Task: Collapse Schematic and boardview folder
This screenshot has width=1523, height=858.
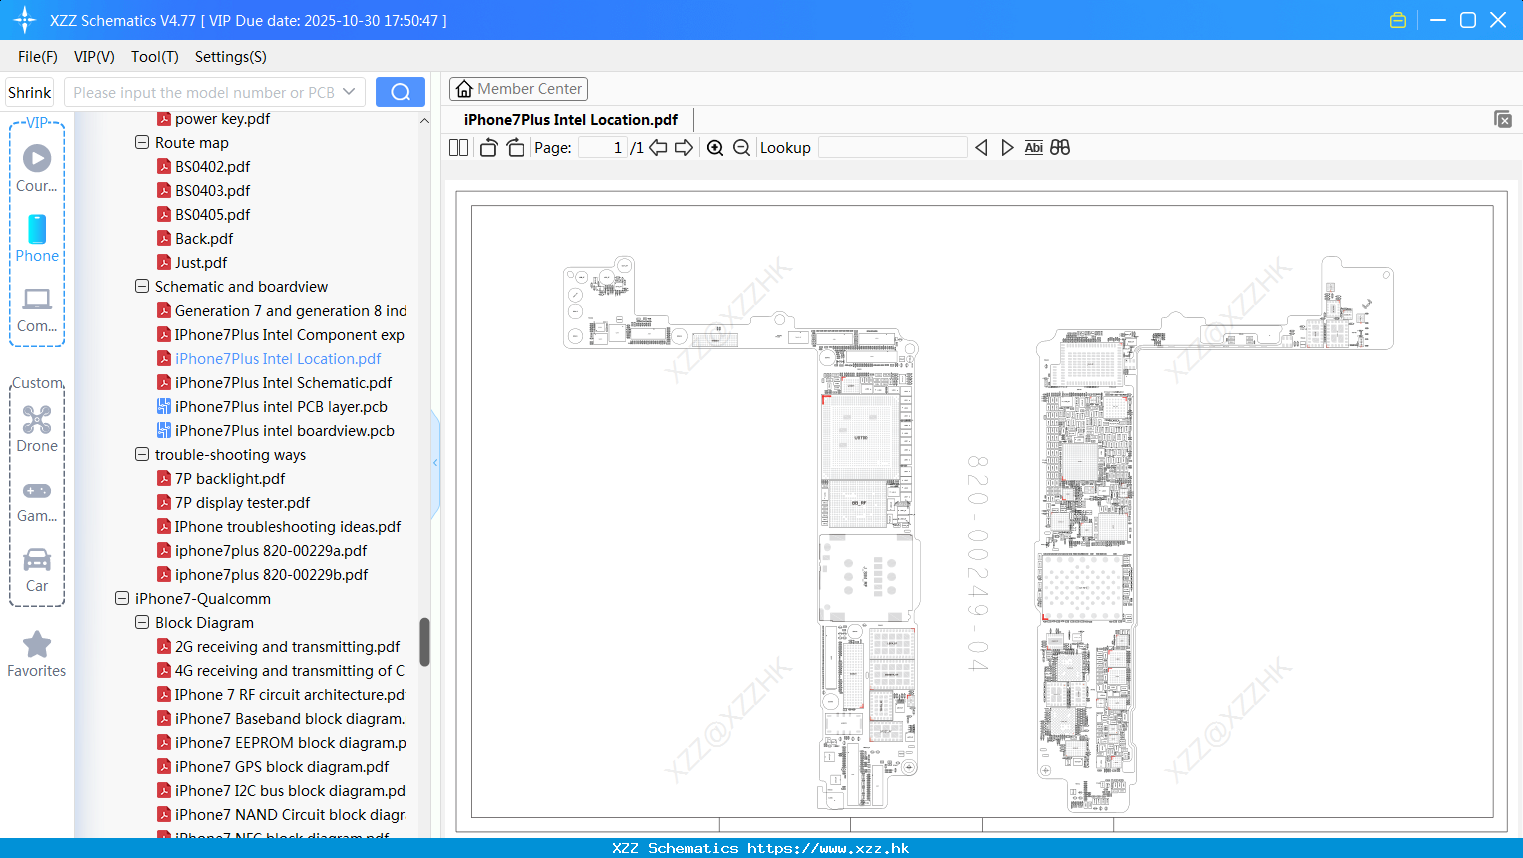Action: [x=142, y=286]
